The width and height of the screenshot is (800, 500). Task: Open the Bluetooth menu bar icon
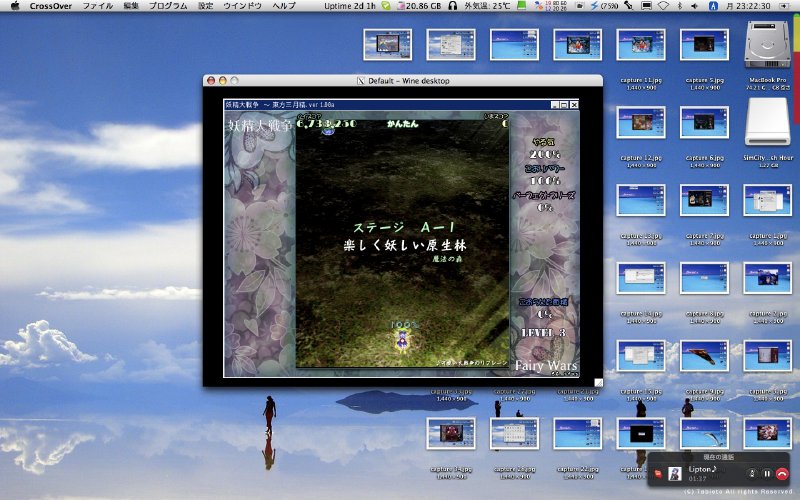(x=680, y=6)
